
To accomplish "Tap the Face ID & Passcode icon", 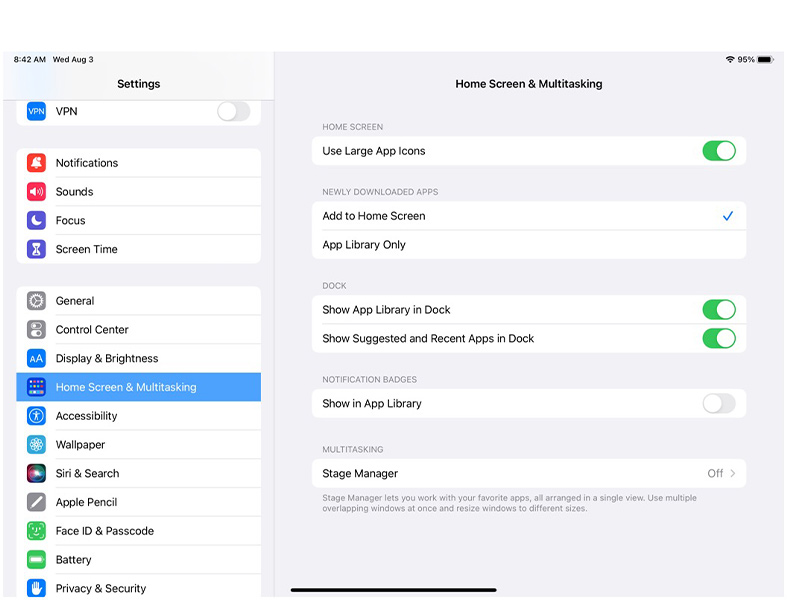I will tap(36, 531).
